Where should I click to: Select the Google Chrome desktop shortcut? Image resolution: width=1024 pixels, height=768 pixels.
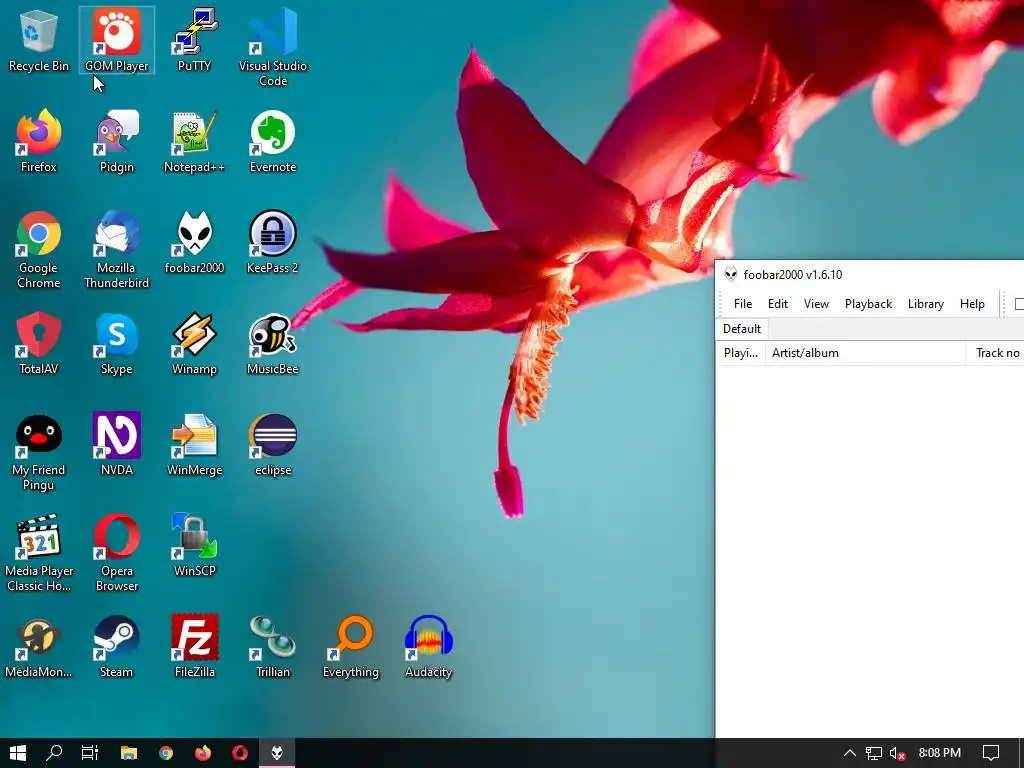tap(39, 250)
